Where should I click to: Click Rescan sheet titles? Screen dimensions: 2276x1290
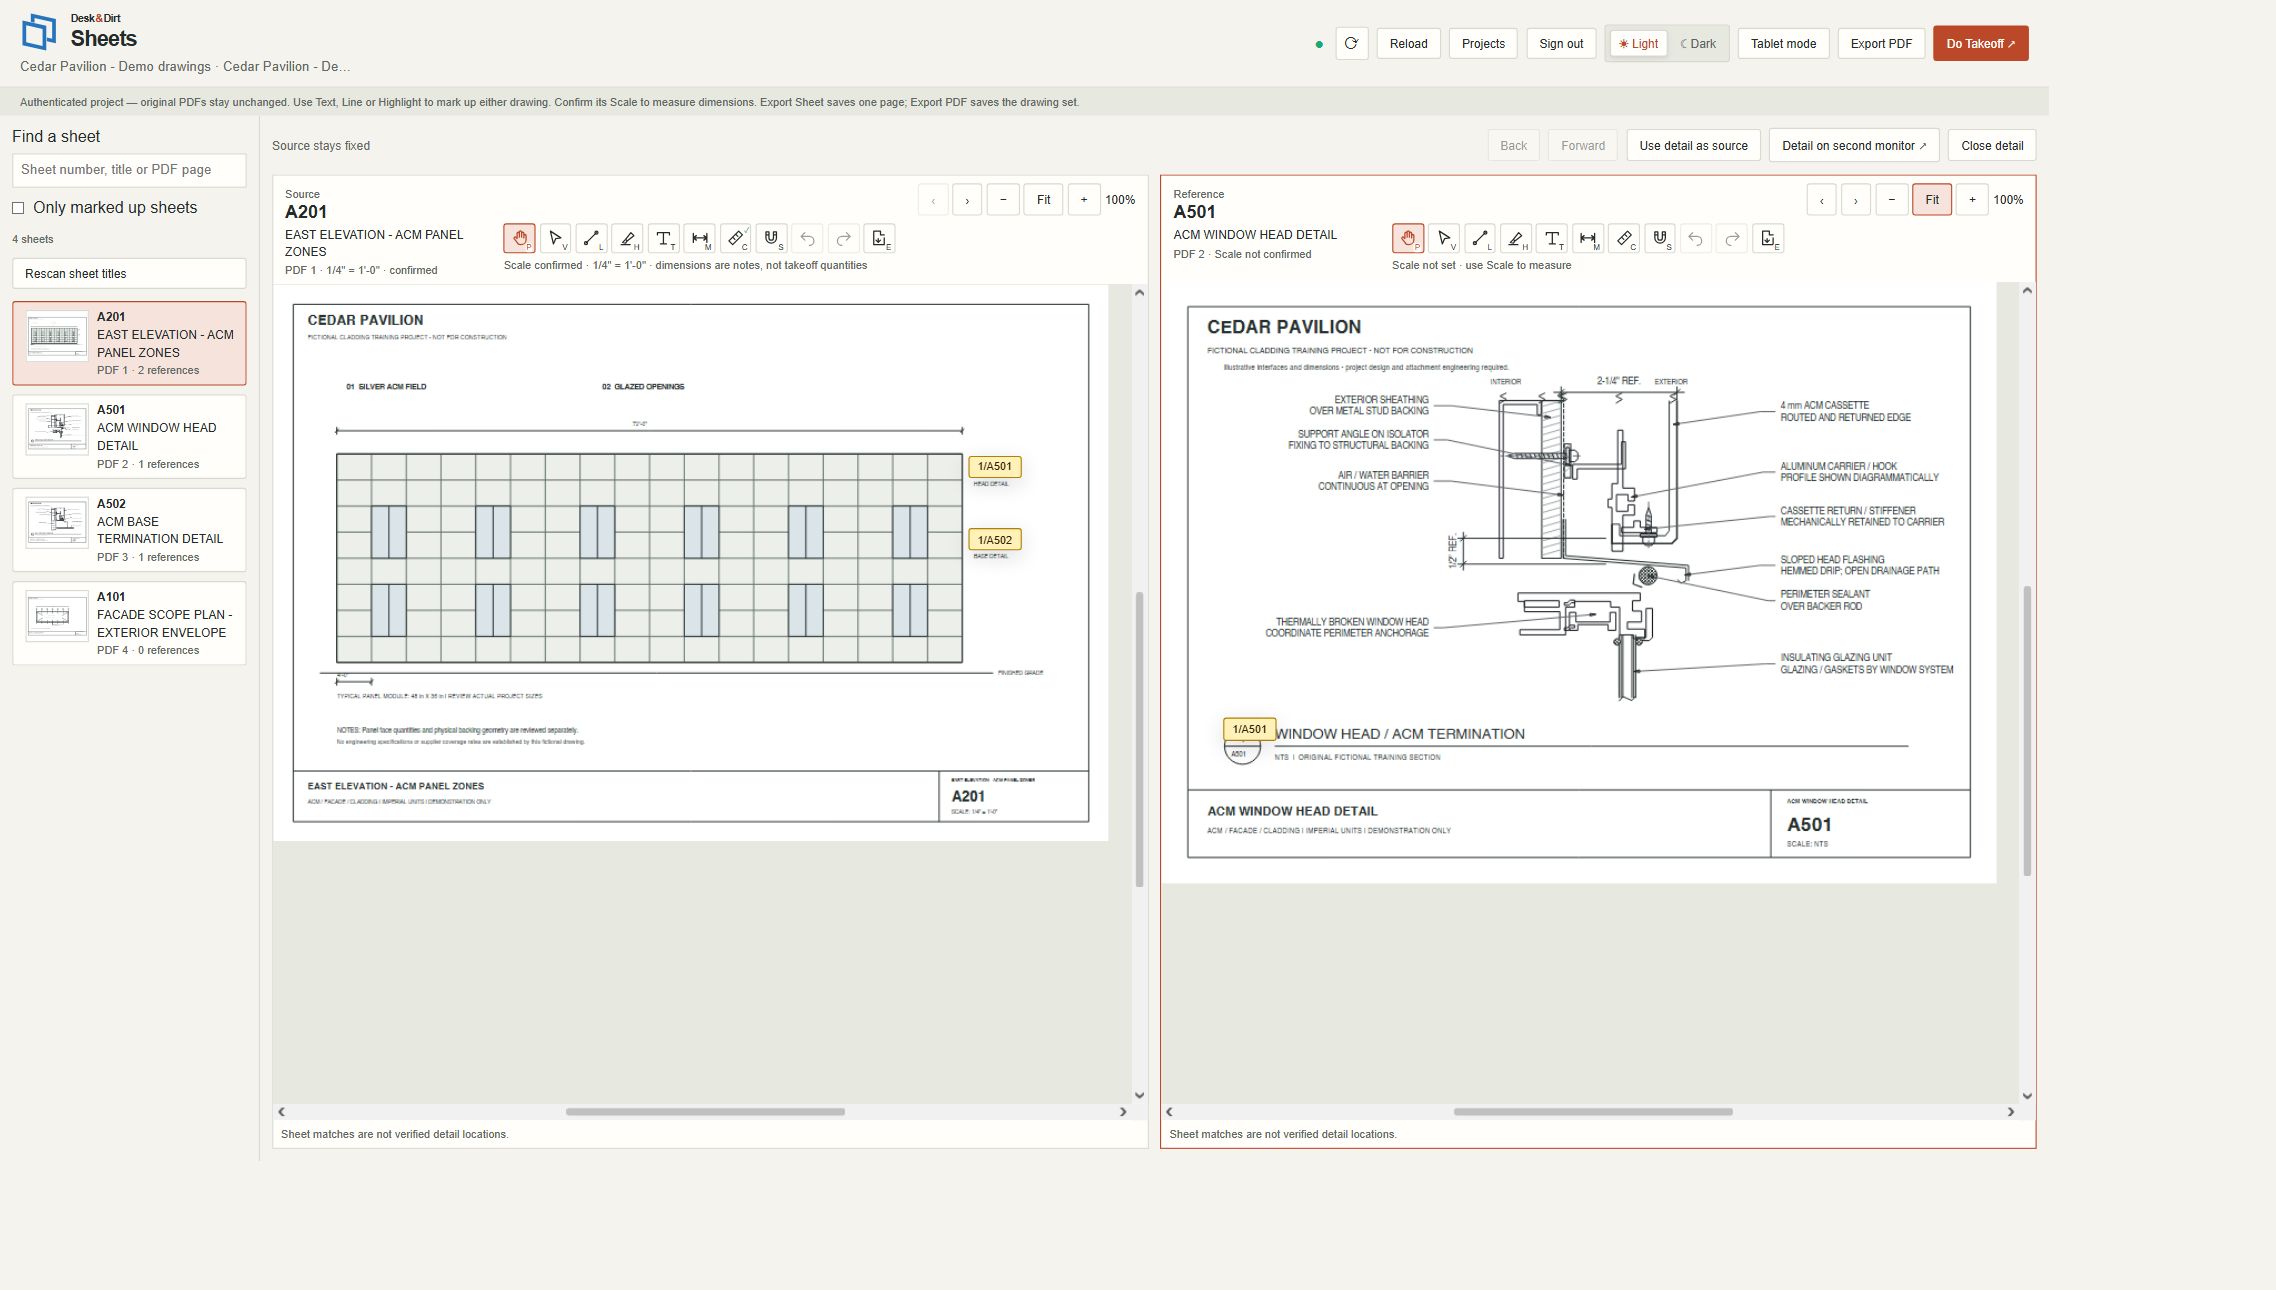click(129, 273)
